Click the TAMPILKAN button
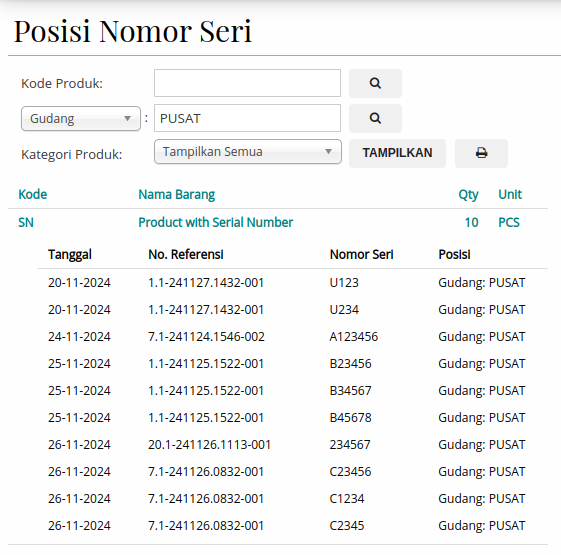 pyautogui.click(x=397, y=153)
